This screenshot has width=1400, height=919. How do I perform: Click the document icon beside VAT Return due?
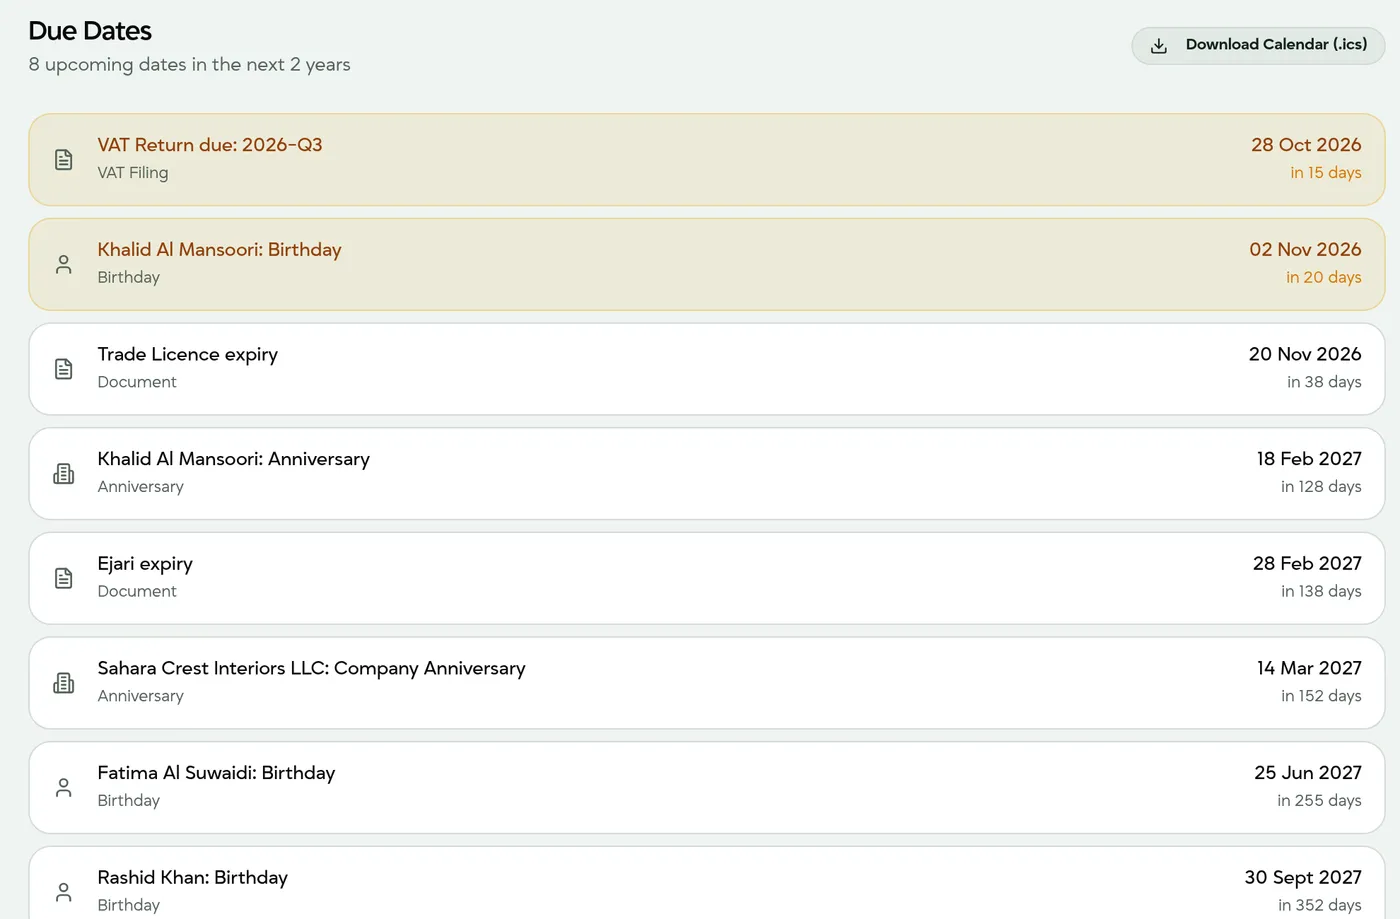pyautogui.click(x=64, y=160)
